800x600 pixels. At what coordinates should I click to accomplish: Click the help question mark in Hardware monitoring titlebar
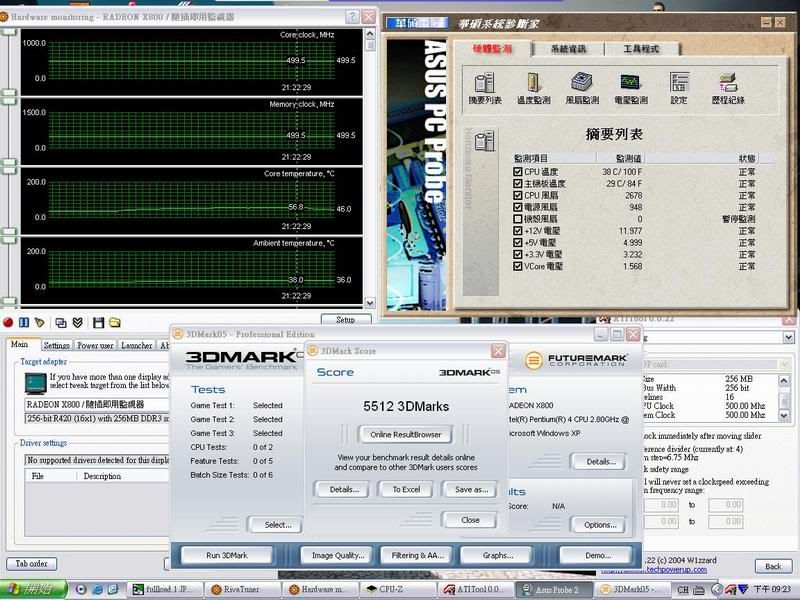click(352, 17)
